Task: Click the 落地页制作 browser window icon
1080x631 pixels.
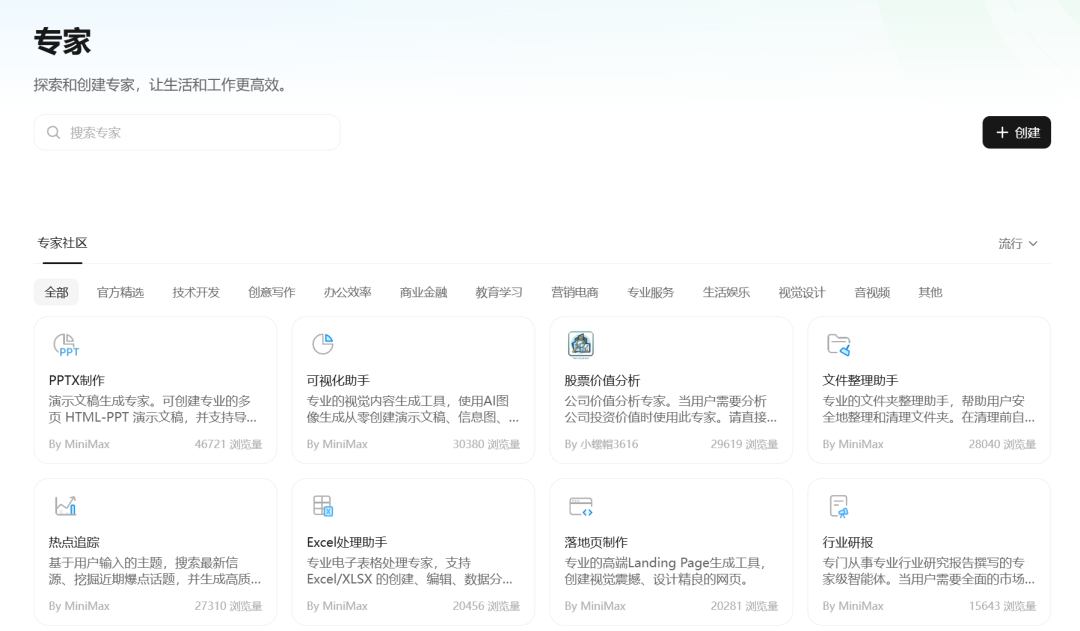Action: (x=580, y=505)
